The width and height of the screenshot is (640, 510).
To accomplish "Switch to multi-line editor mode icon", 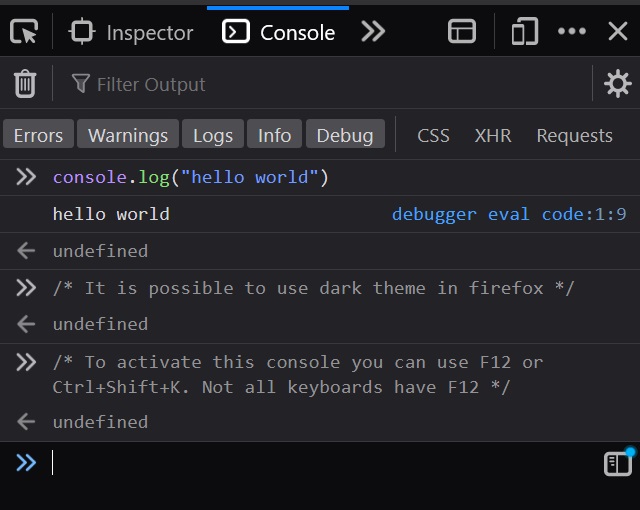I will pos(618,463).
